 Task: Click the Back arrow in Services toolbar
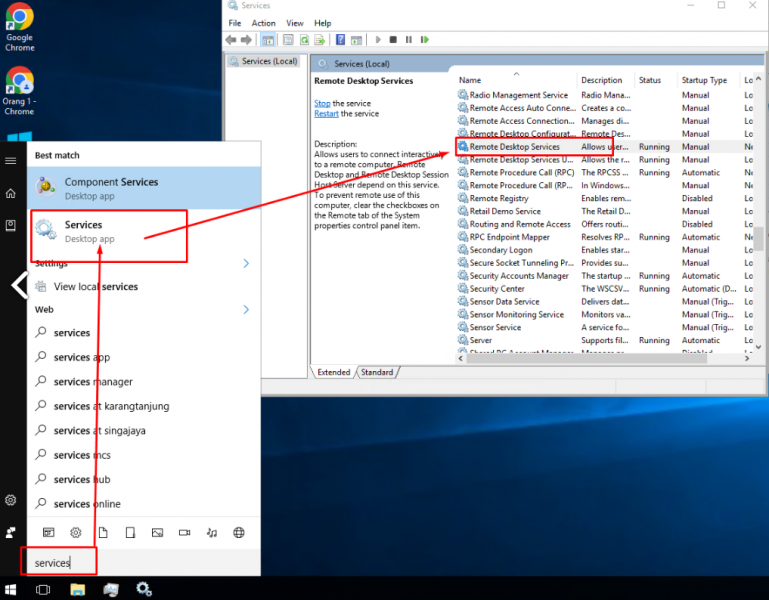pos(231,40)
